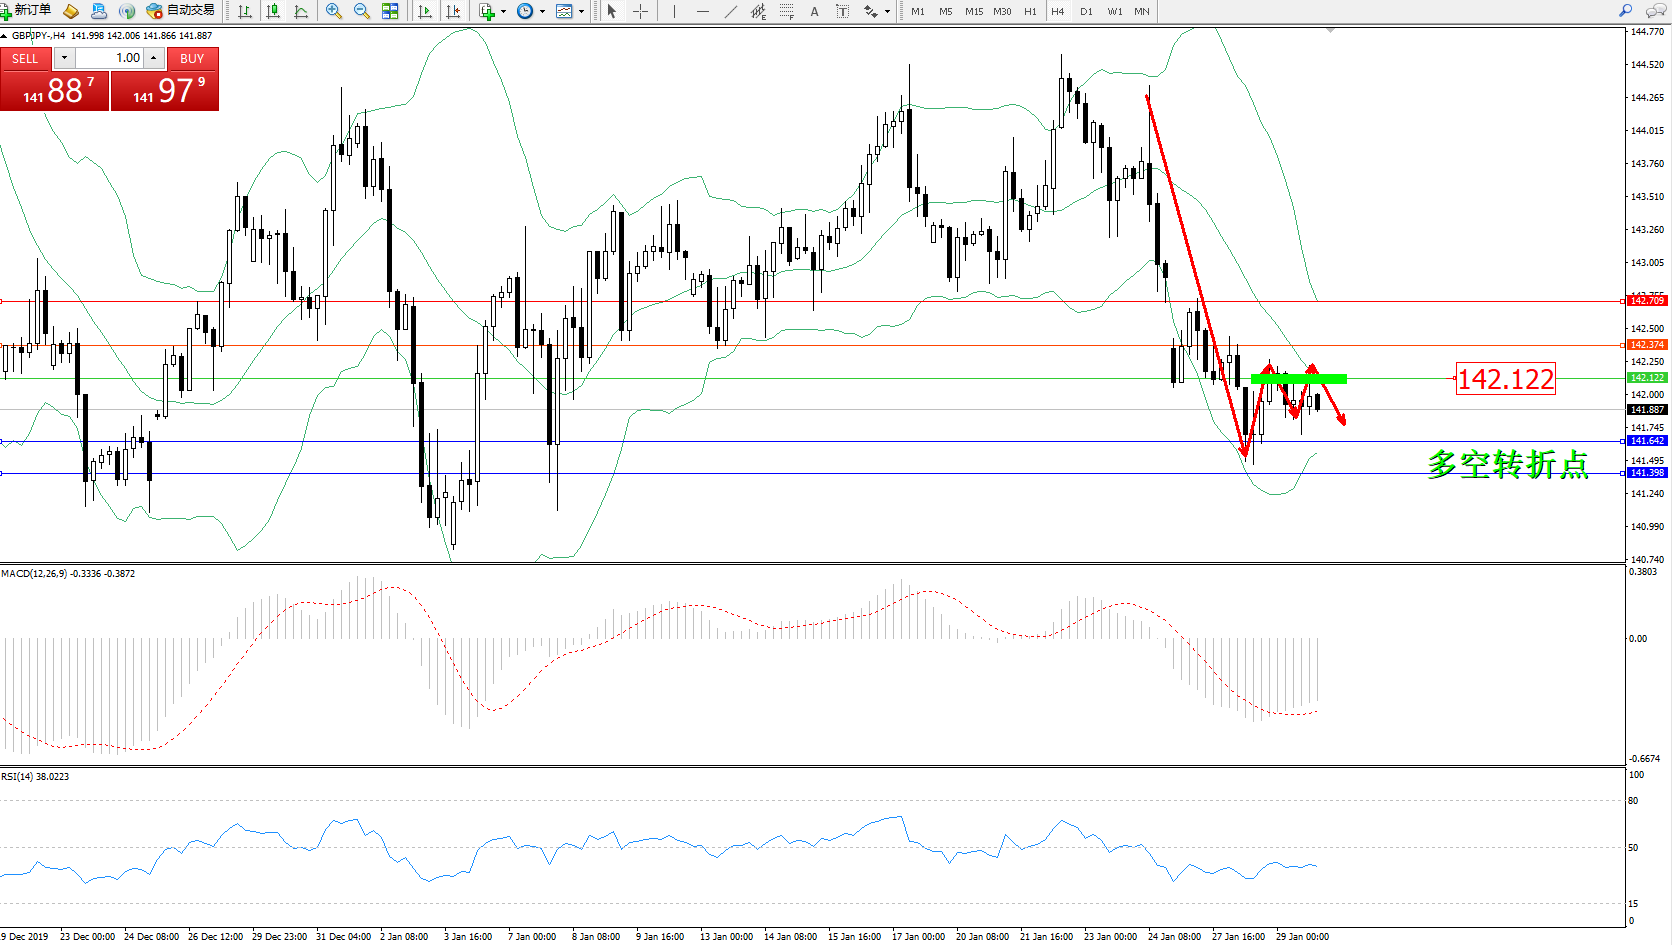Expand the indicators list dropdown arrow

pyautogui.click(x=503, y=12)
